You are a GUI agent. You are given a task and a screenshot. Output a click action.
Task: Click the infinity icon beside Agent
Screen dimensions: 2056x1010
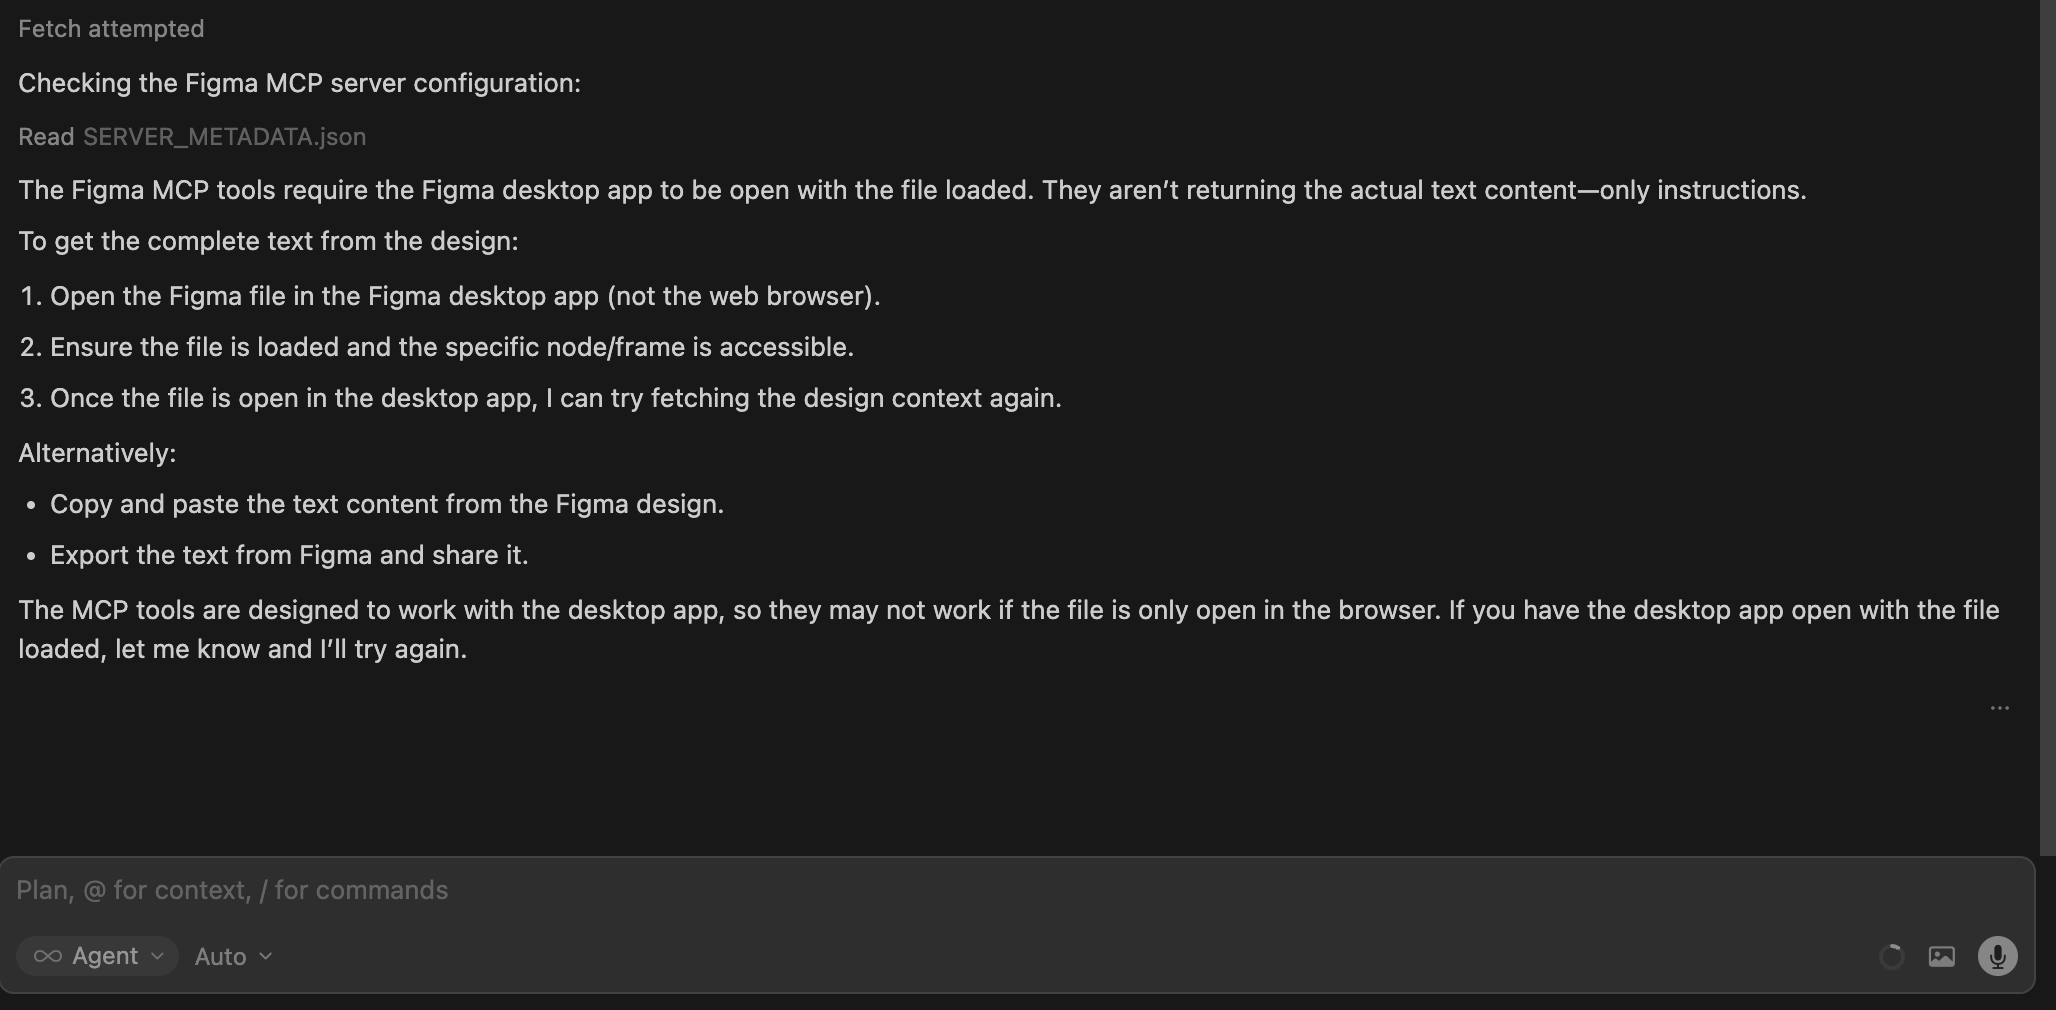47,956
